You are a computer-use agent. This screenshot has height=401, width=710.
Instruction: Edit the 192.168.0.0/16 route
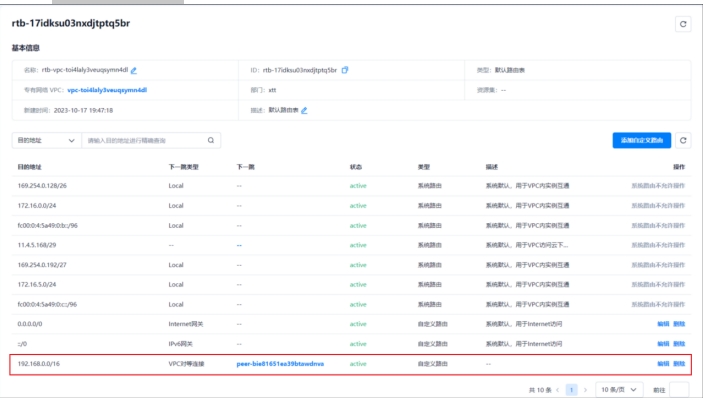pos(663,364)
